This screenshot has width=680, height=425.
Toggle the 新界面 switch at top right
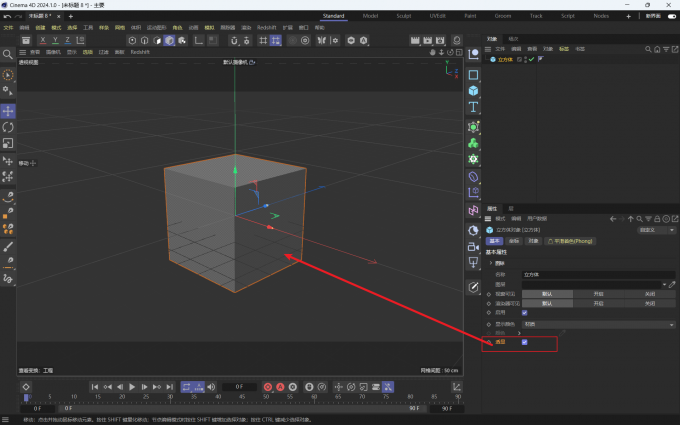click(x=672, y=16)
